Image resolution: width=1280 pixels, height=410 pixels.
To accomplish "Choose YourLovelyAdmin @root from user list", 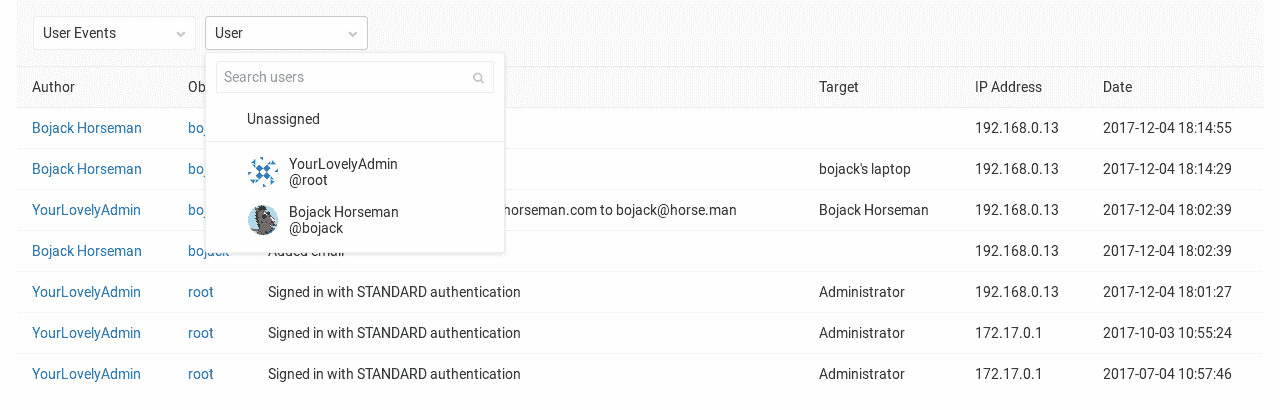I will (x=343, y=172).
